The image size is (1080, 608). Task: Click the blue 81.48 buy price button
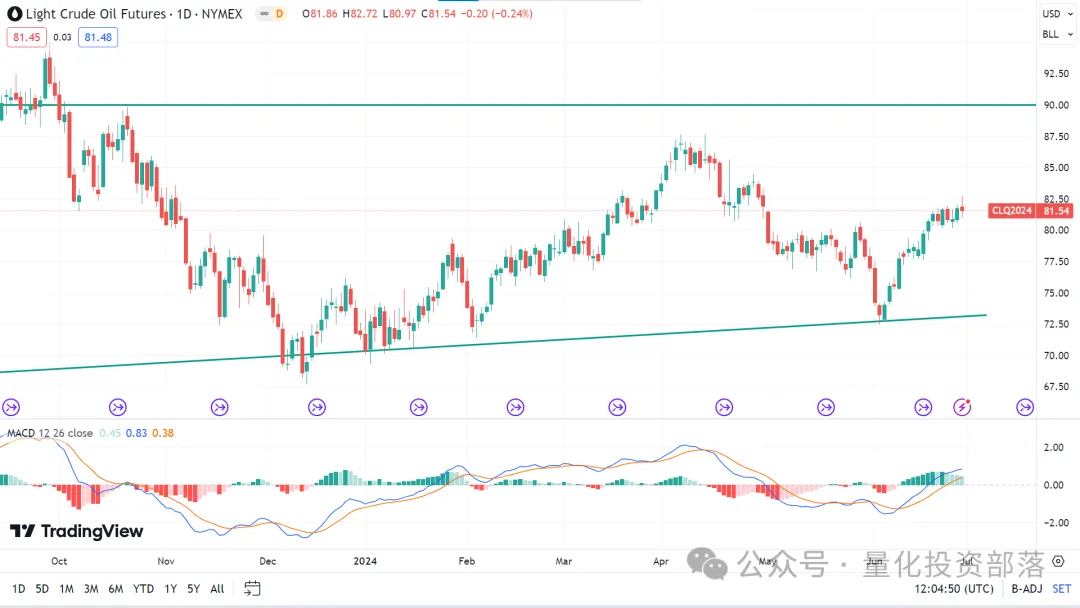pos(98,37)
